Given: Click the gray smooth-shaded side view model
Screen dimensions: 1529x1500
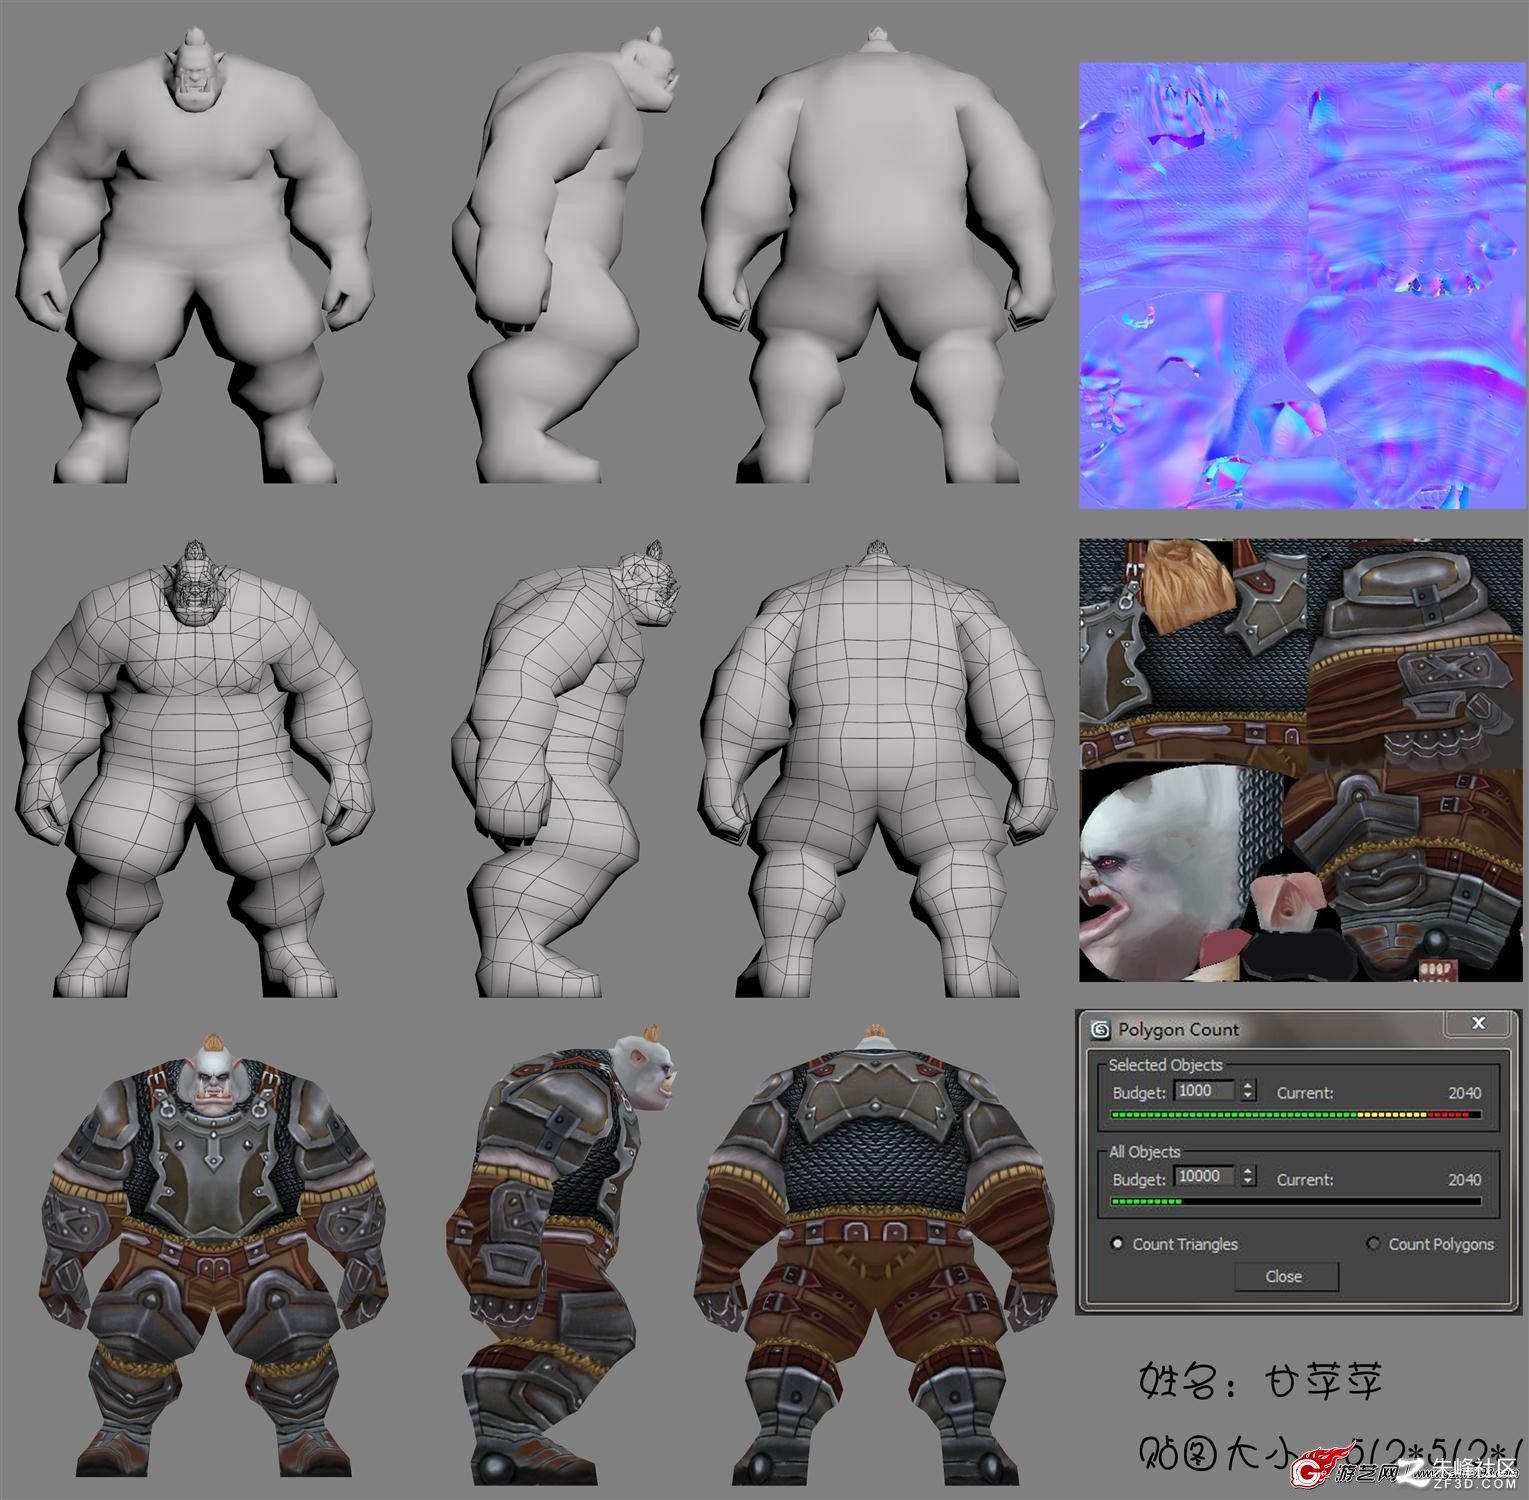Looking at the screenshot, I should pos(566,255).
